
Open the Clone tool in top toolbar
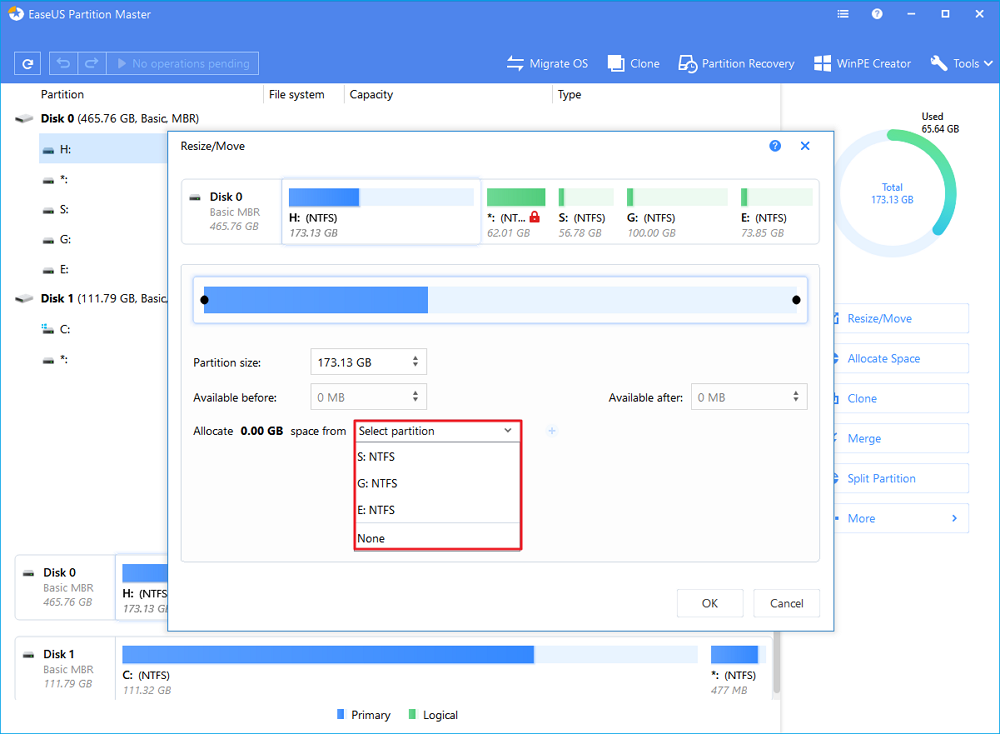click(x=633, y=64)
